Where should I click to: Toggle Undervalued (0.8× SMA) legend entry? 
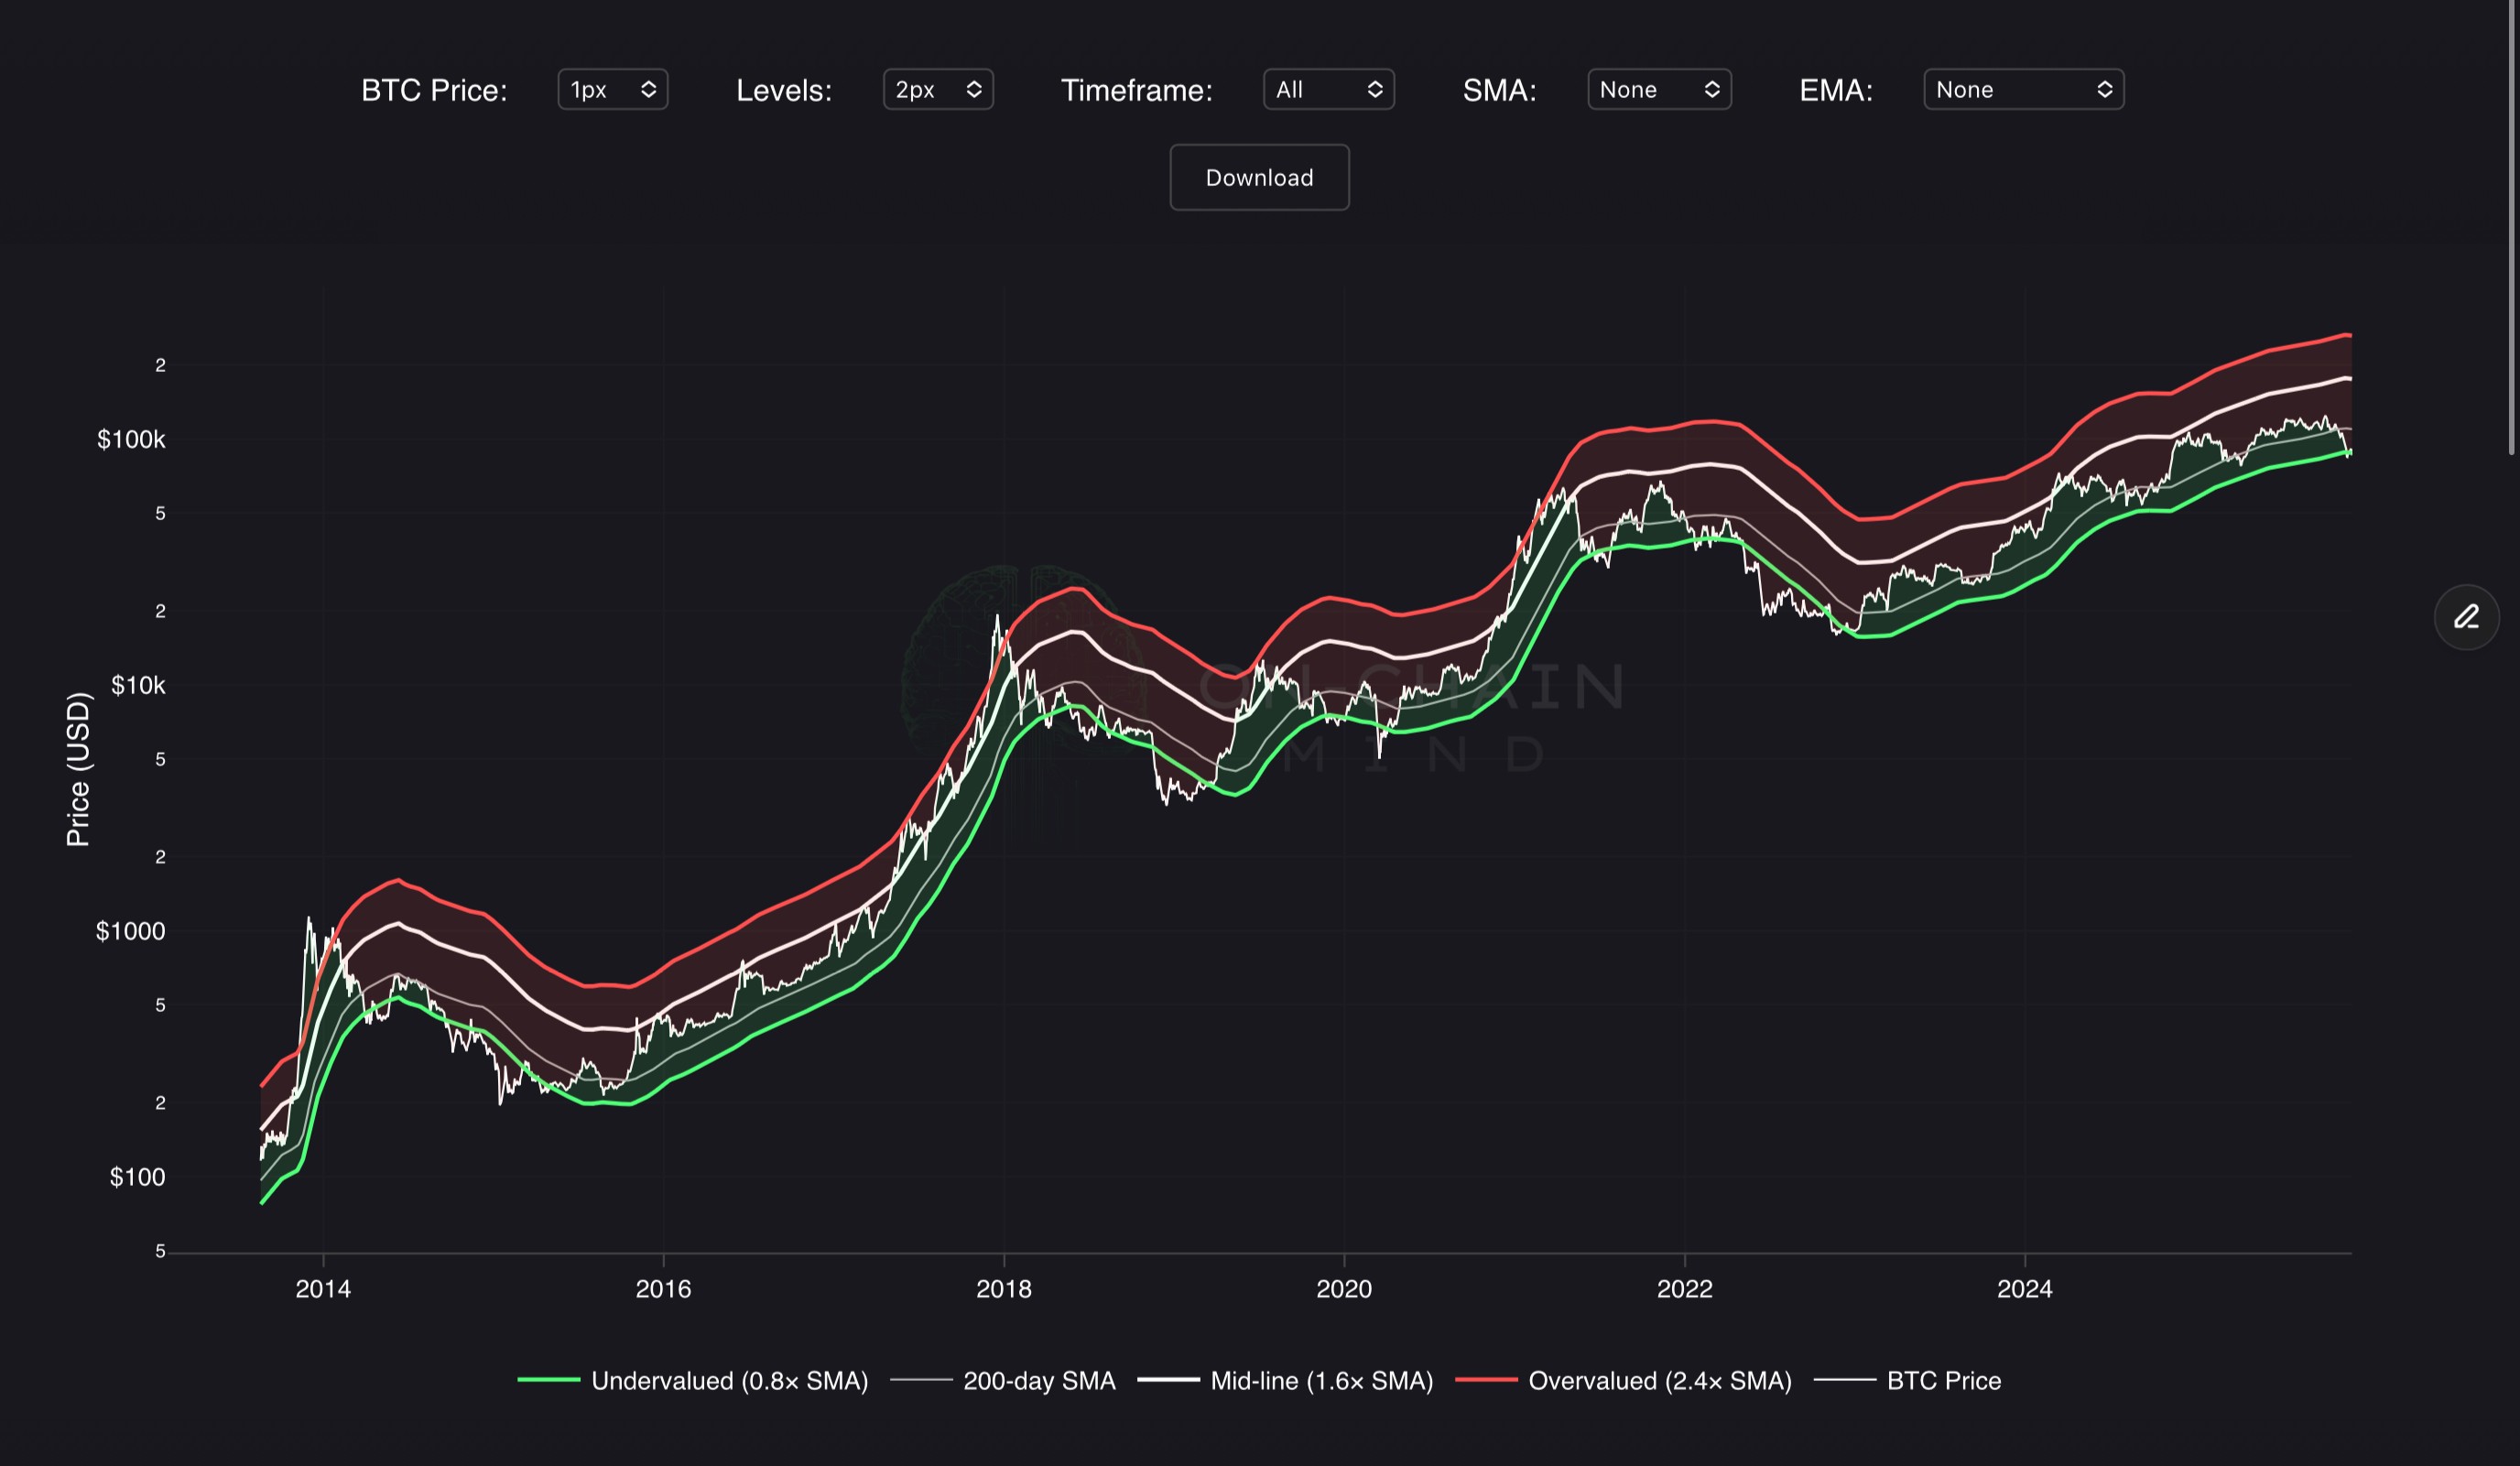coord(729,1381)
